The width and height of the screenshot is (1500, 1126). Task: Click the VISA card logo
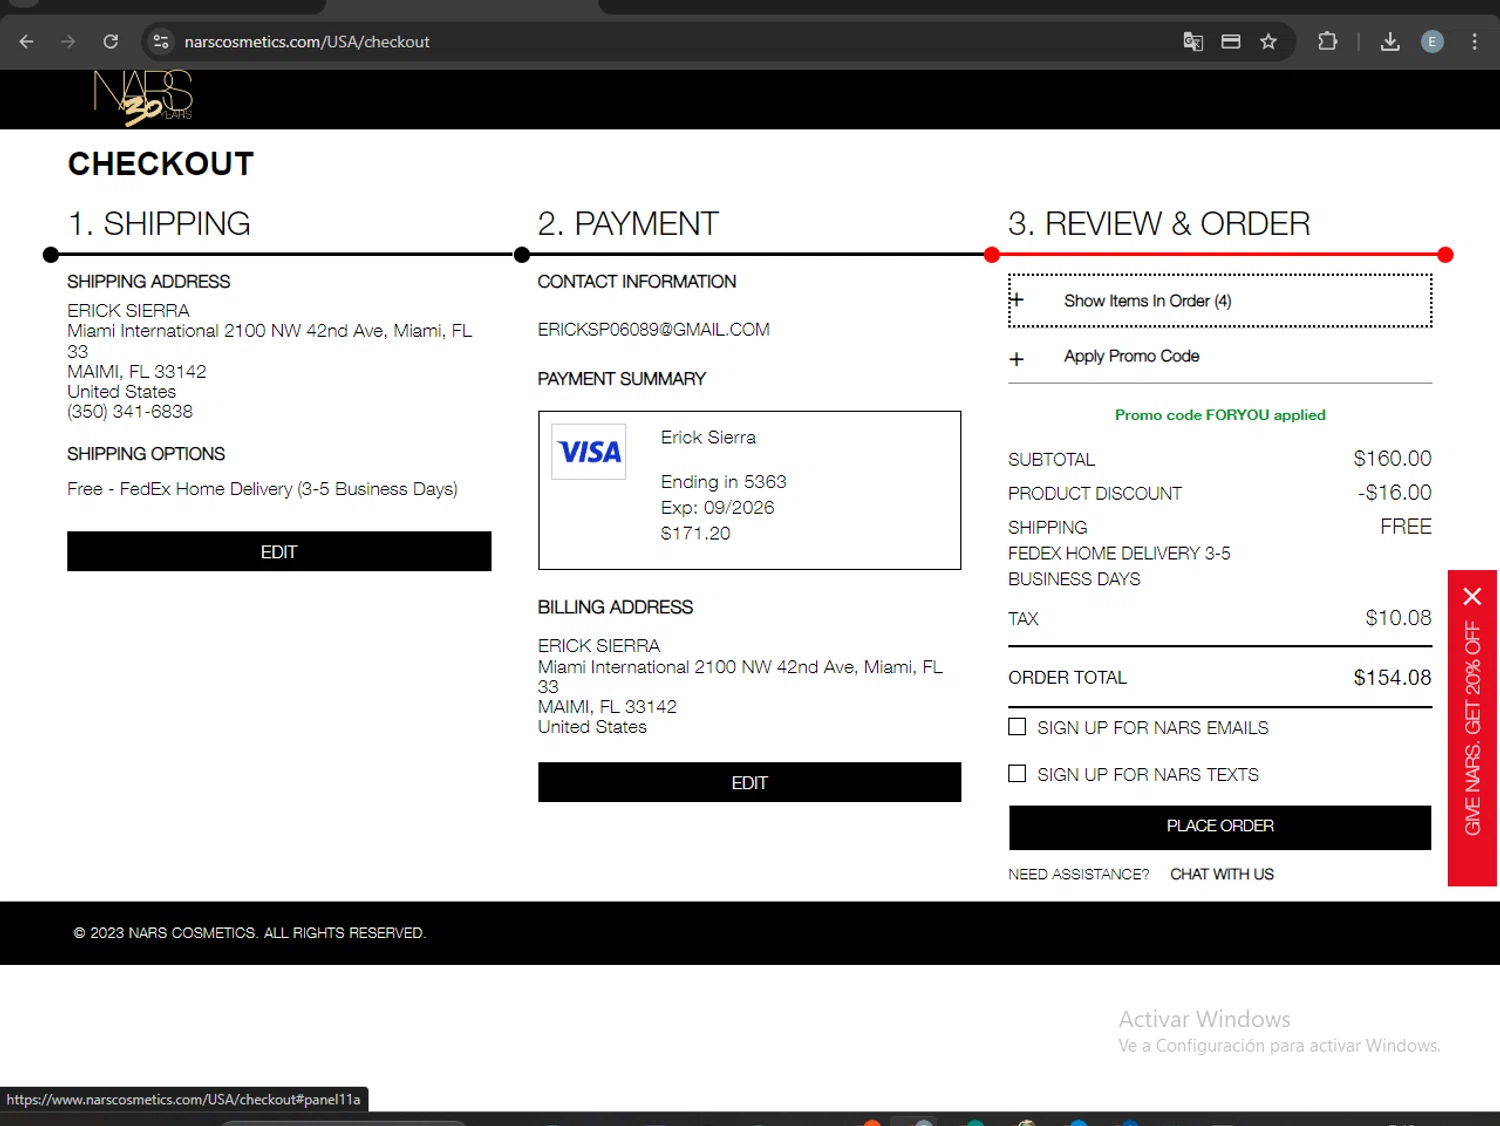point(589,452)
